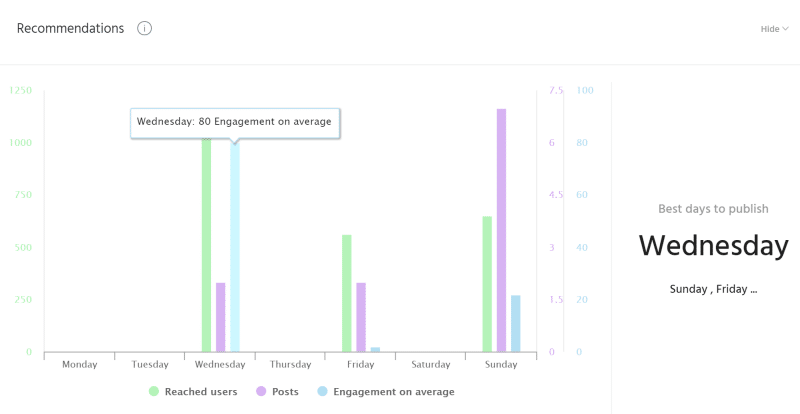
Task: Toggle Engagement on average legend series
Action: tap(393, 392)
